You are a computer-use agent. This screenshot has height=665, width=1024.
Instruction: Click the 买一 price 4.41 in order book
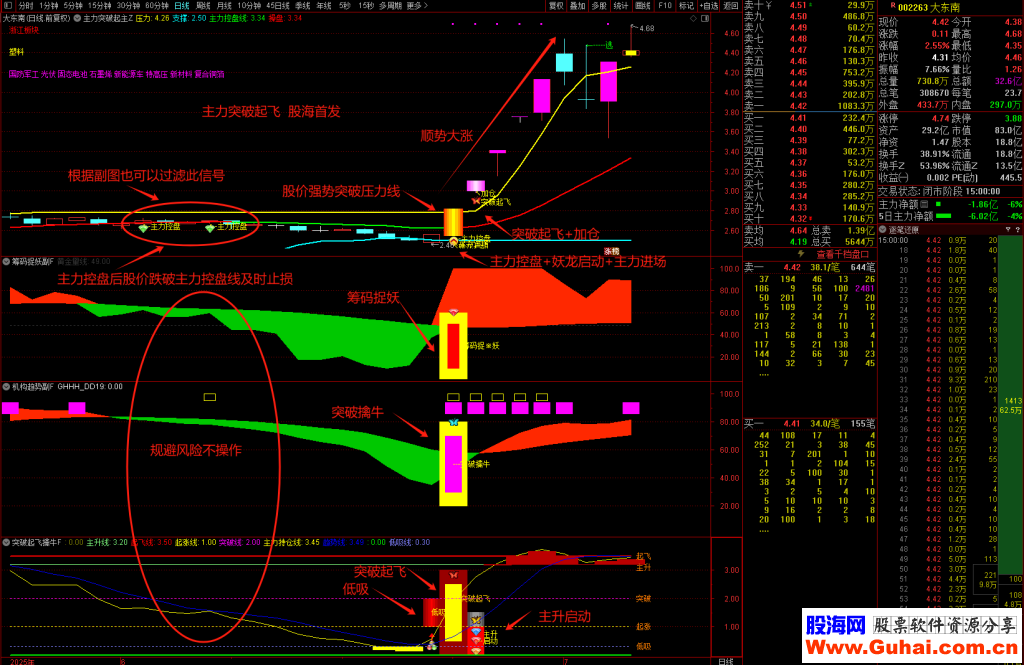[798, 118]
